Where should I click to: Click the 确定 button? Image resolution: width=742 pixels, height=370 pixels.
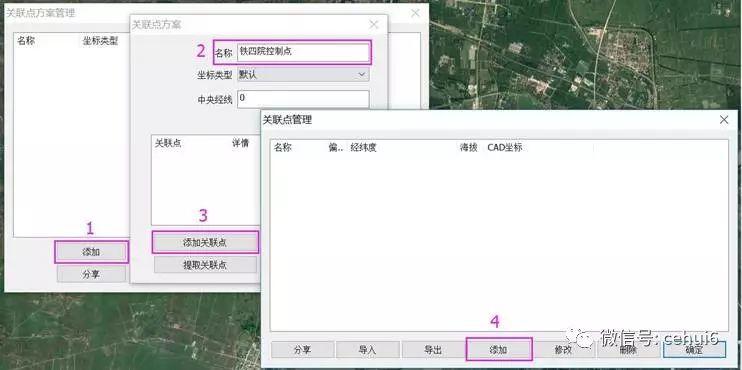(694, 350)
